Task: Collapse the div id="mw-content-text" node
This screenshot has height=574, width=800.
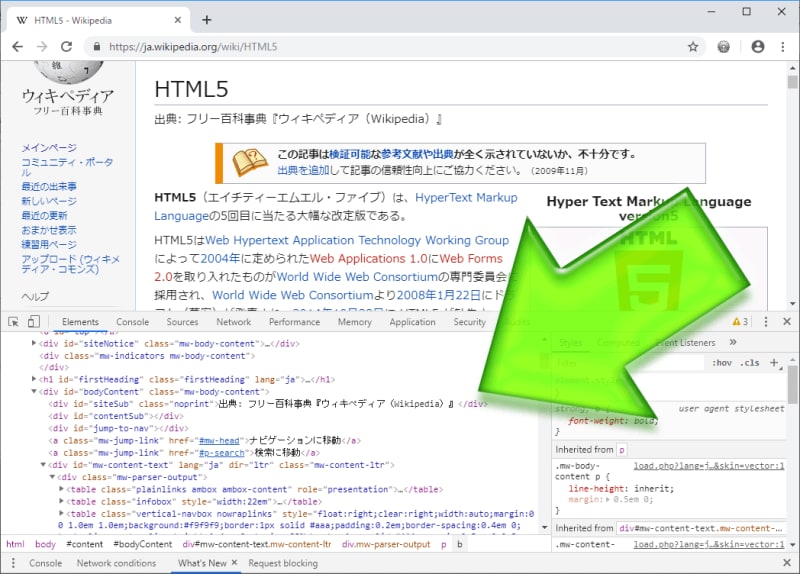Action: coord(43,465)
